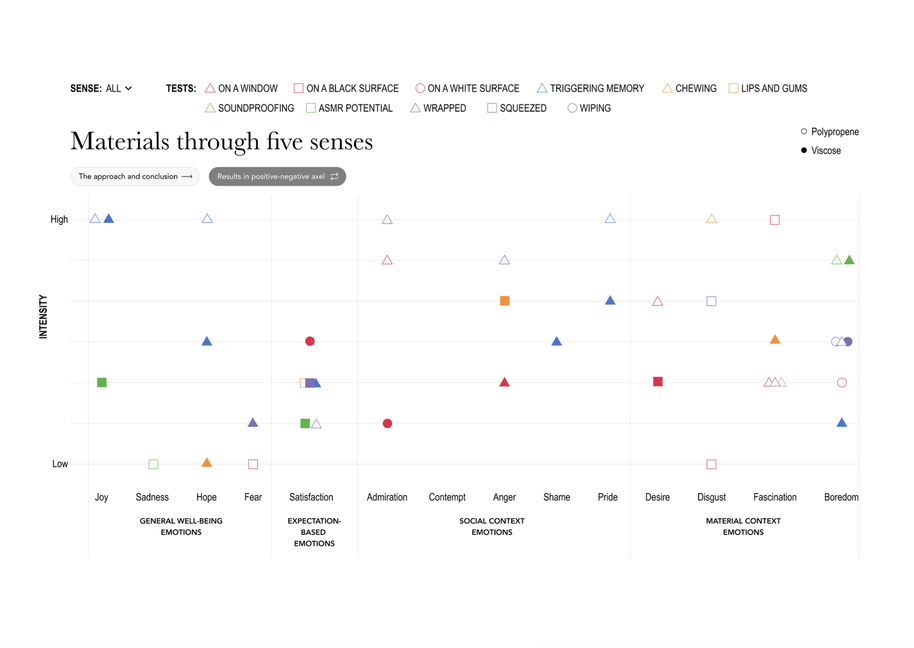Open The approach and conclusion link
The height and width of the screenshot is (648, 914).
click(x=135, y=177)
